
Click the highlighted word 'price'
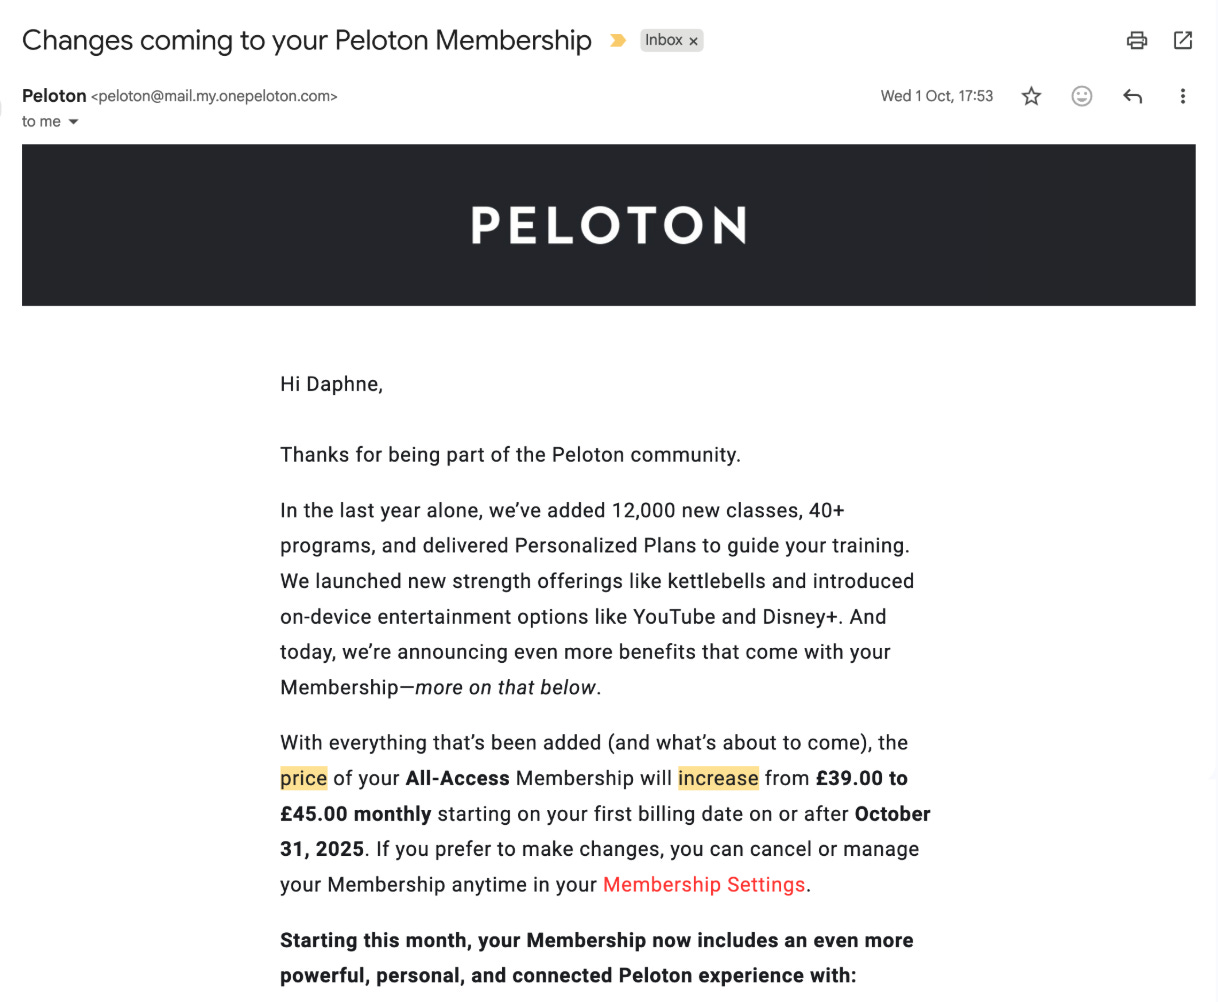tap(303, 778)
